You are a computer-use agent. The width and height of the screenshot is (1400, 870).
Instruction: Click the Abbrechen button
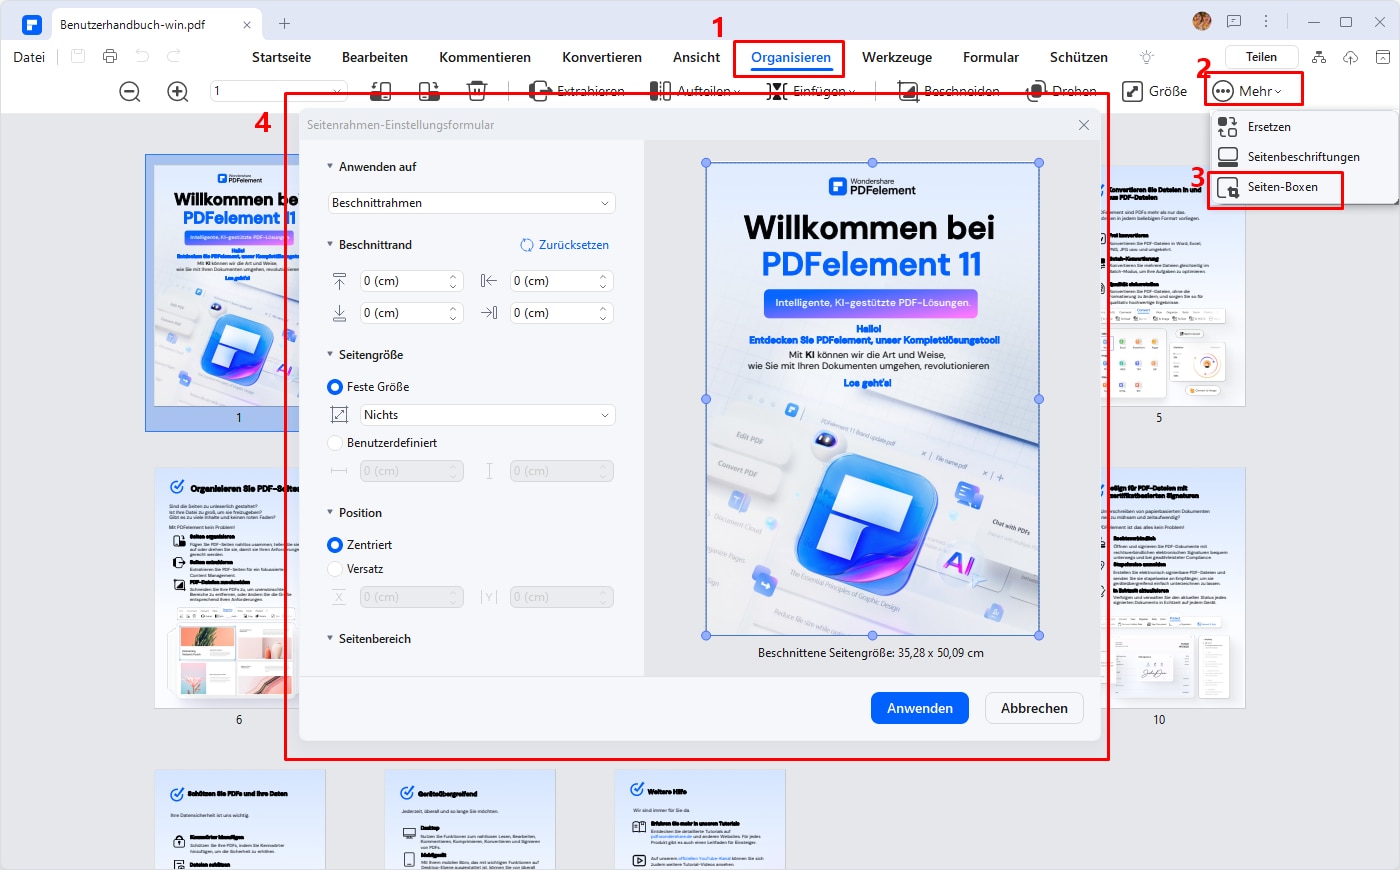[x=1034, y=708]
